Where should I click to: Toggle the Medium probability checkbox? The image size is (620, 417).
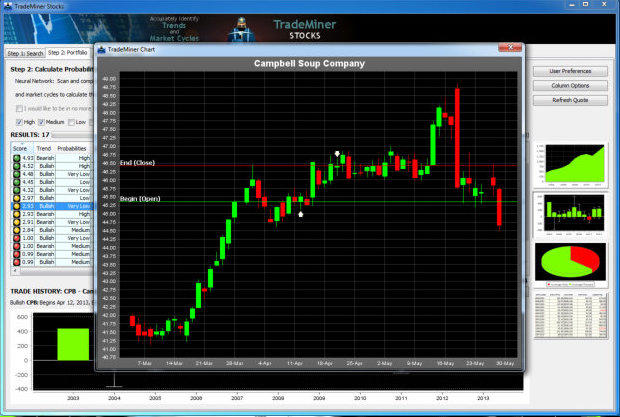(41, 122)
